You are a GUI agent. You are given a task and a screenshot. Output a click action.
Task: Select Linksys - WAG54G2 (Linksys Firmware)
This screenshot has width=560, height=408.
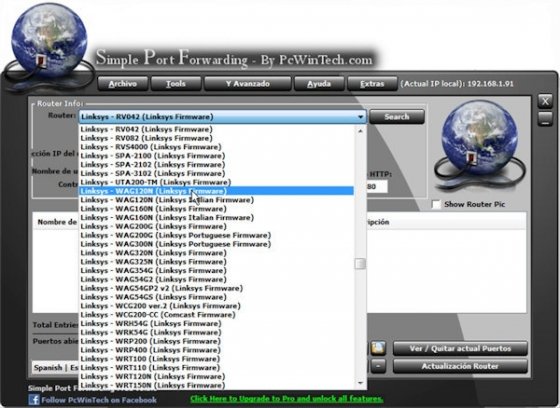216,279
